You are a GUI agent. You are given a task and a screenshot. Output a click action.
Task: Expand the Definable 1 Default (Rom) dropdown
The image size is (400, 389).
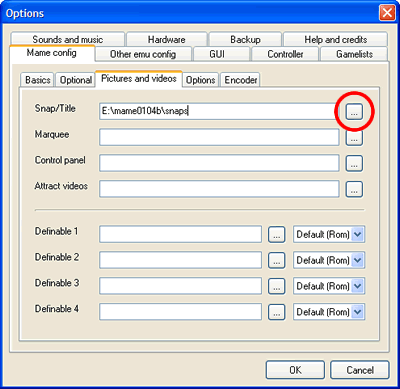click(x=357, y=234)
